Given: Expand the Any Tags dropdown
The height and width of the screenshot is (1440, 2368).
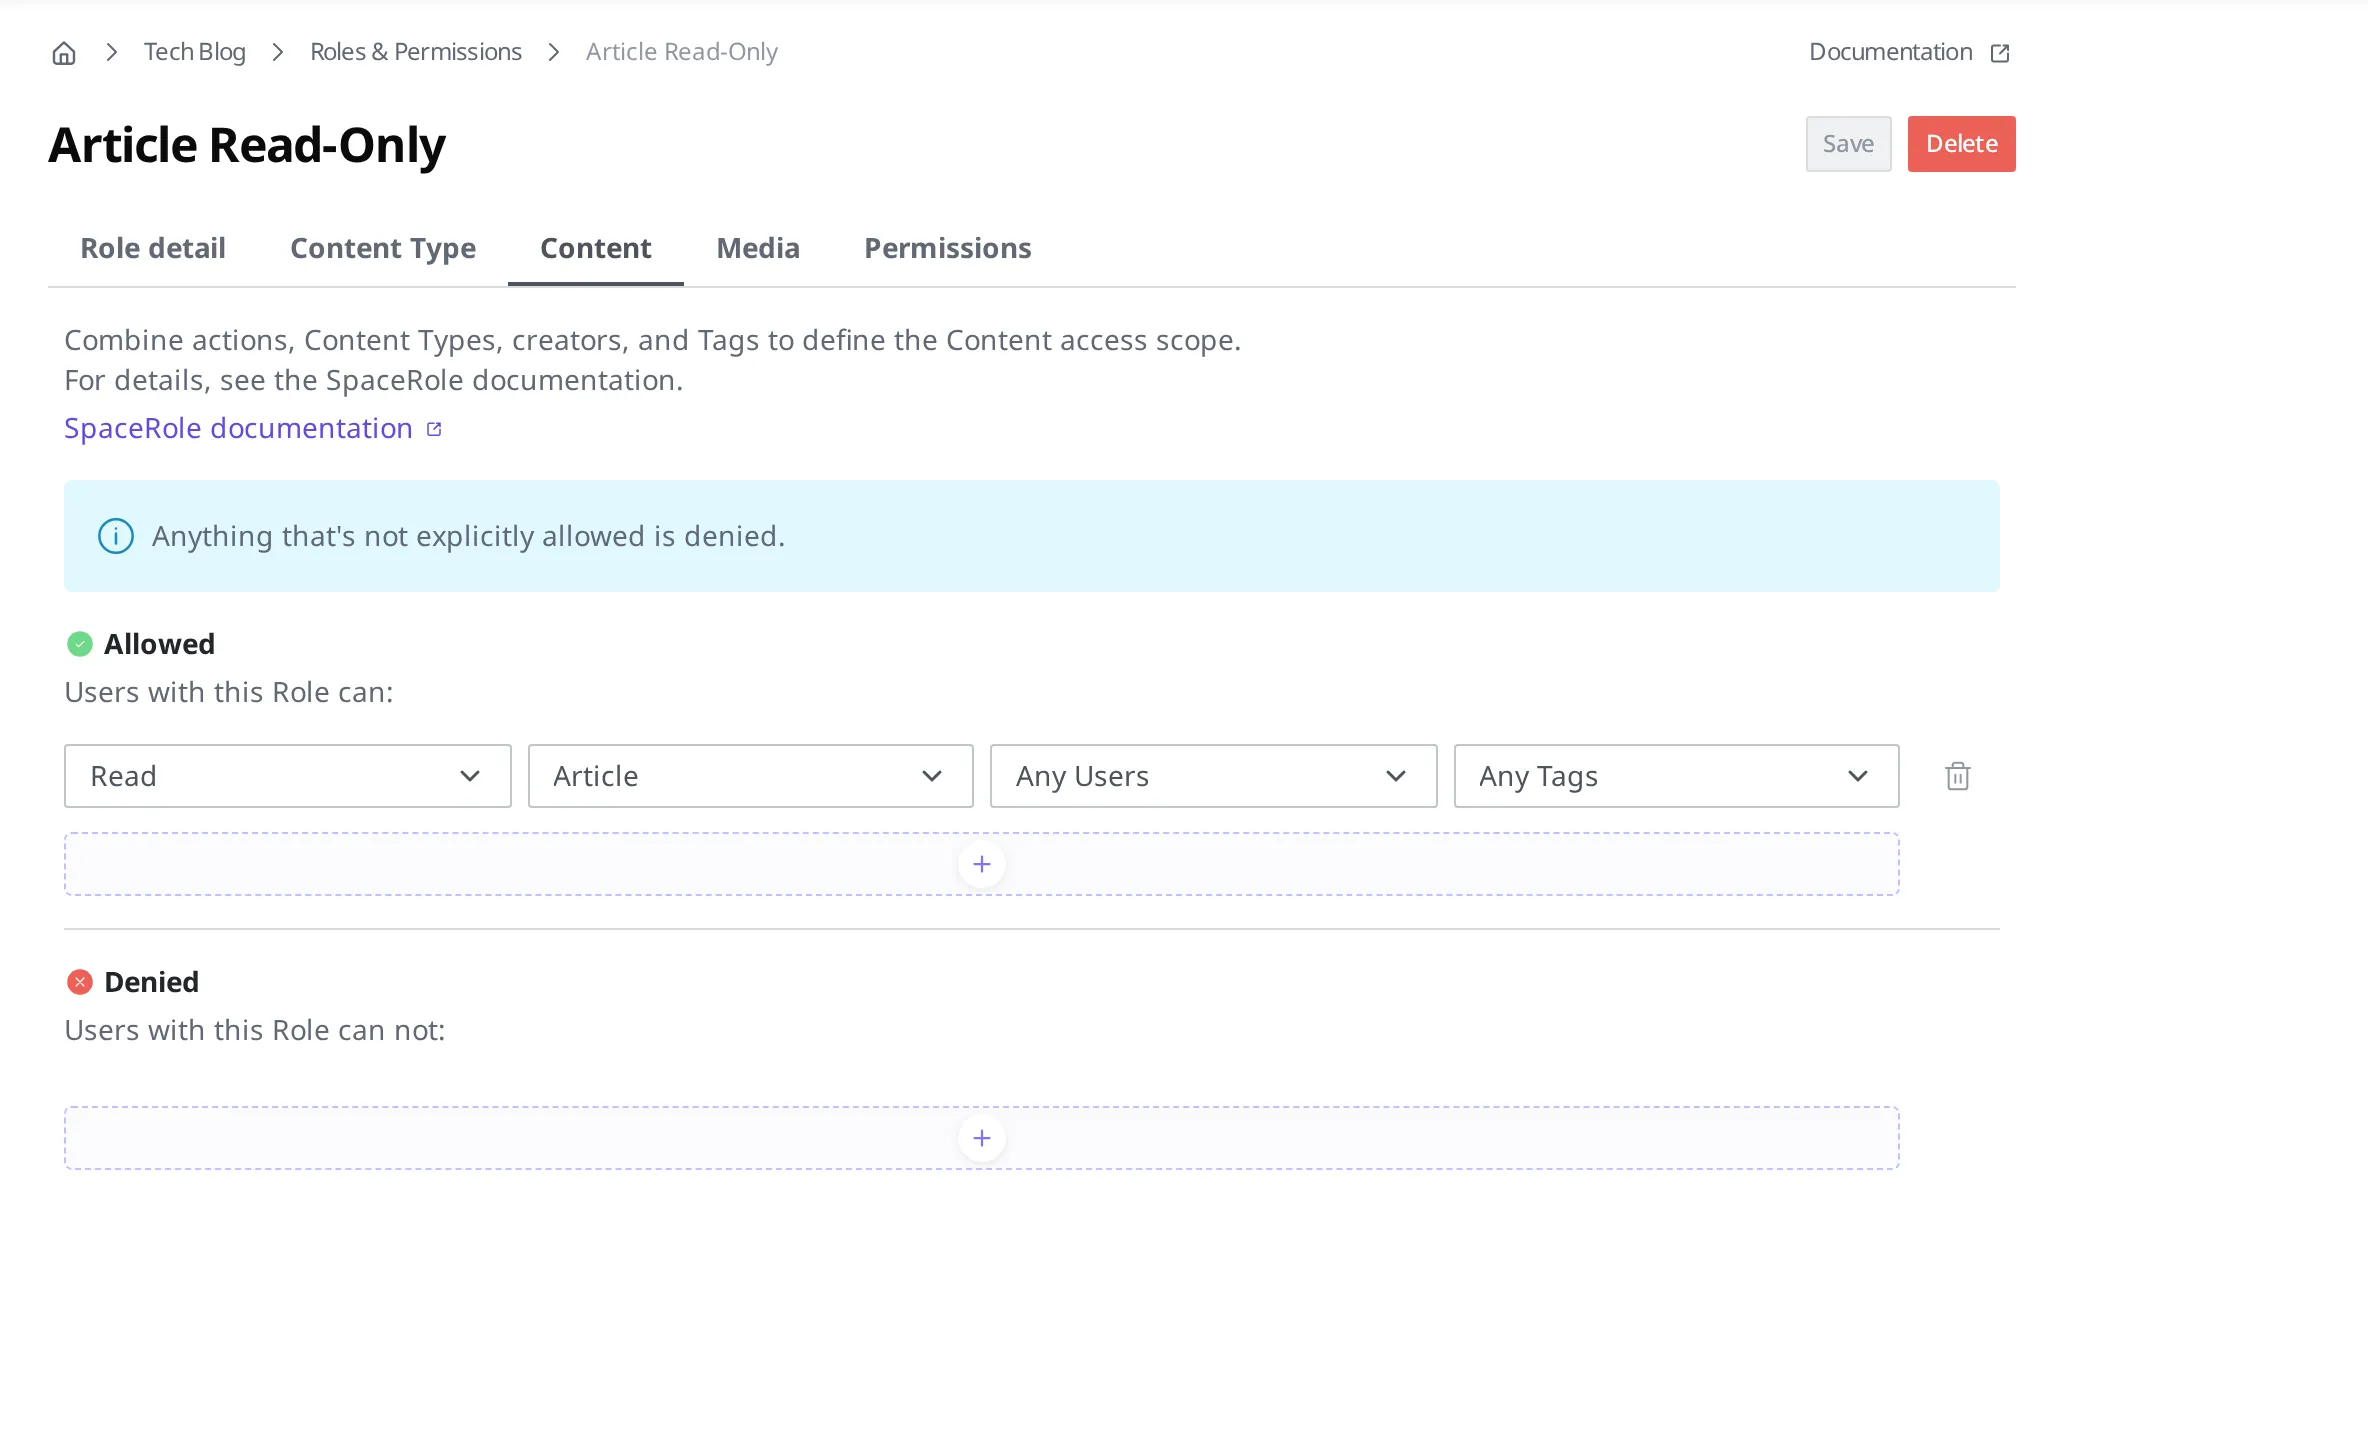Looking at the screenshot, I should pyautogui.click(x=1676, y=776).
